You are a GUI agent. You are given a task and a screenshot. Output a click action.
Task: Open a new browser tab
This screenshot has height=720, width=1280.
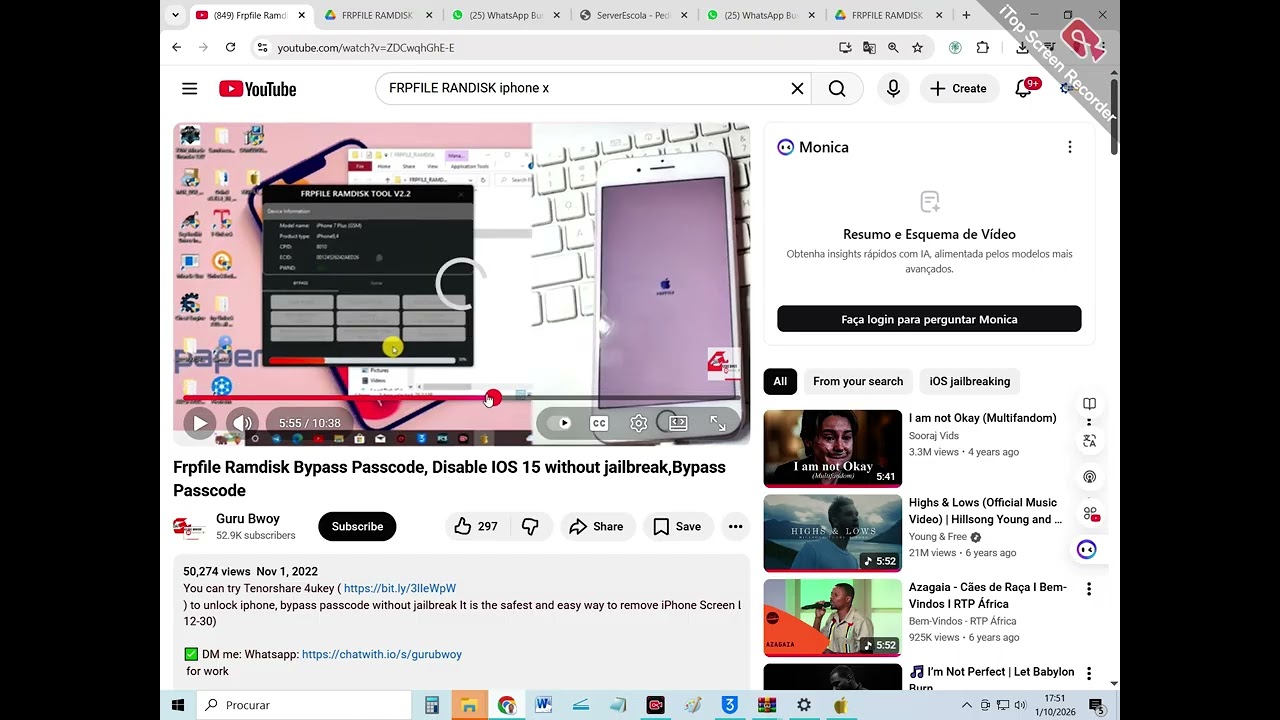tap(966, 15)
